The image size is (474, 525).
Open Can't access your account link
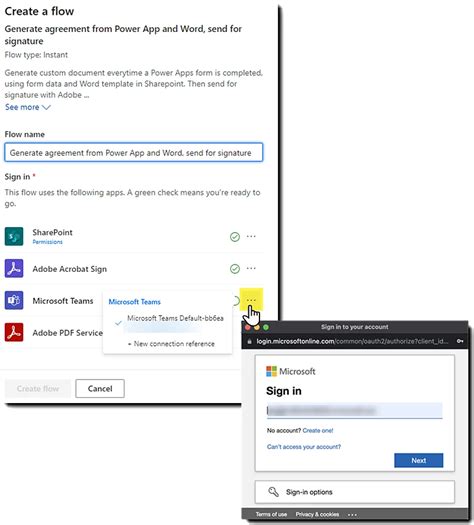[x=304, y=447]
